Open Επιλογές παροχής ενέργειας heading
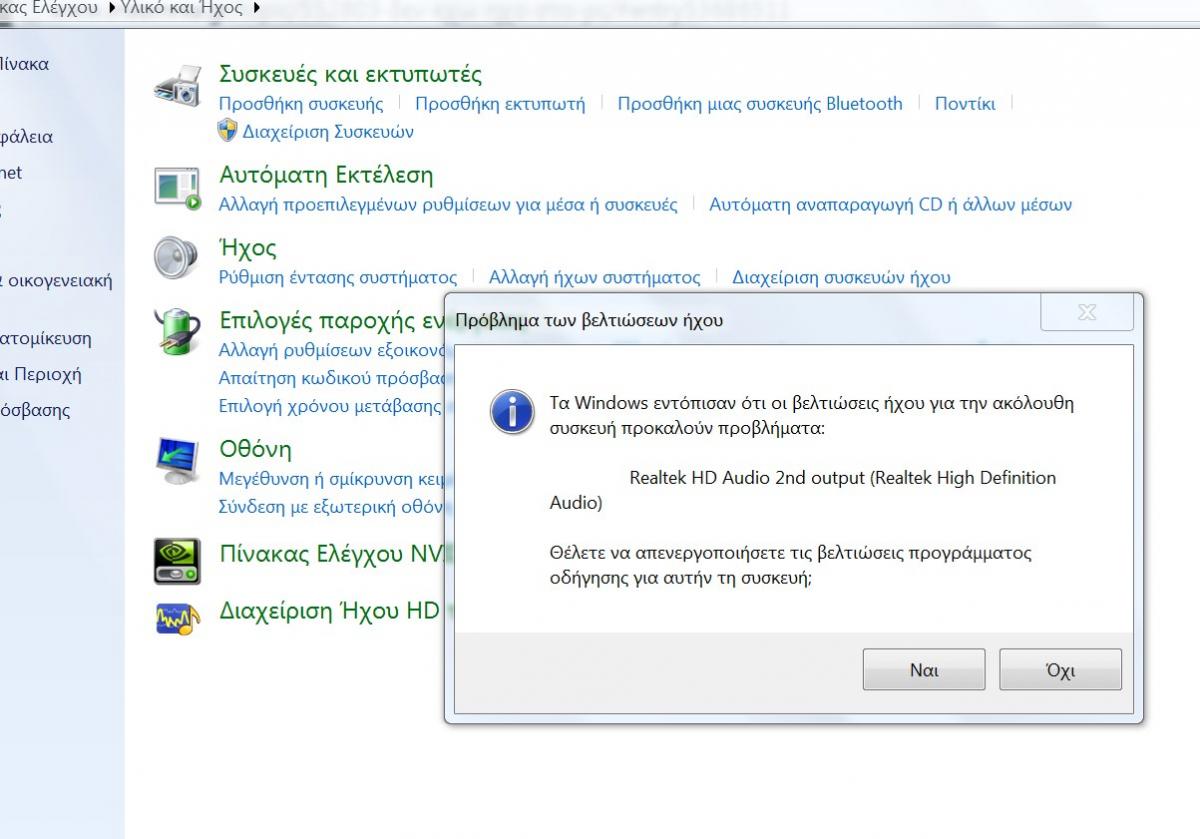 click(331, 321)
